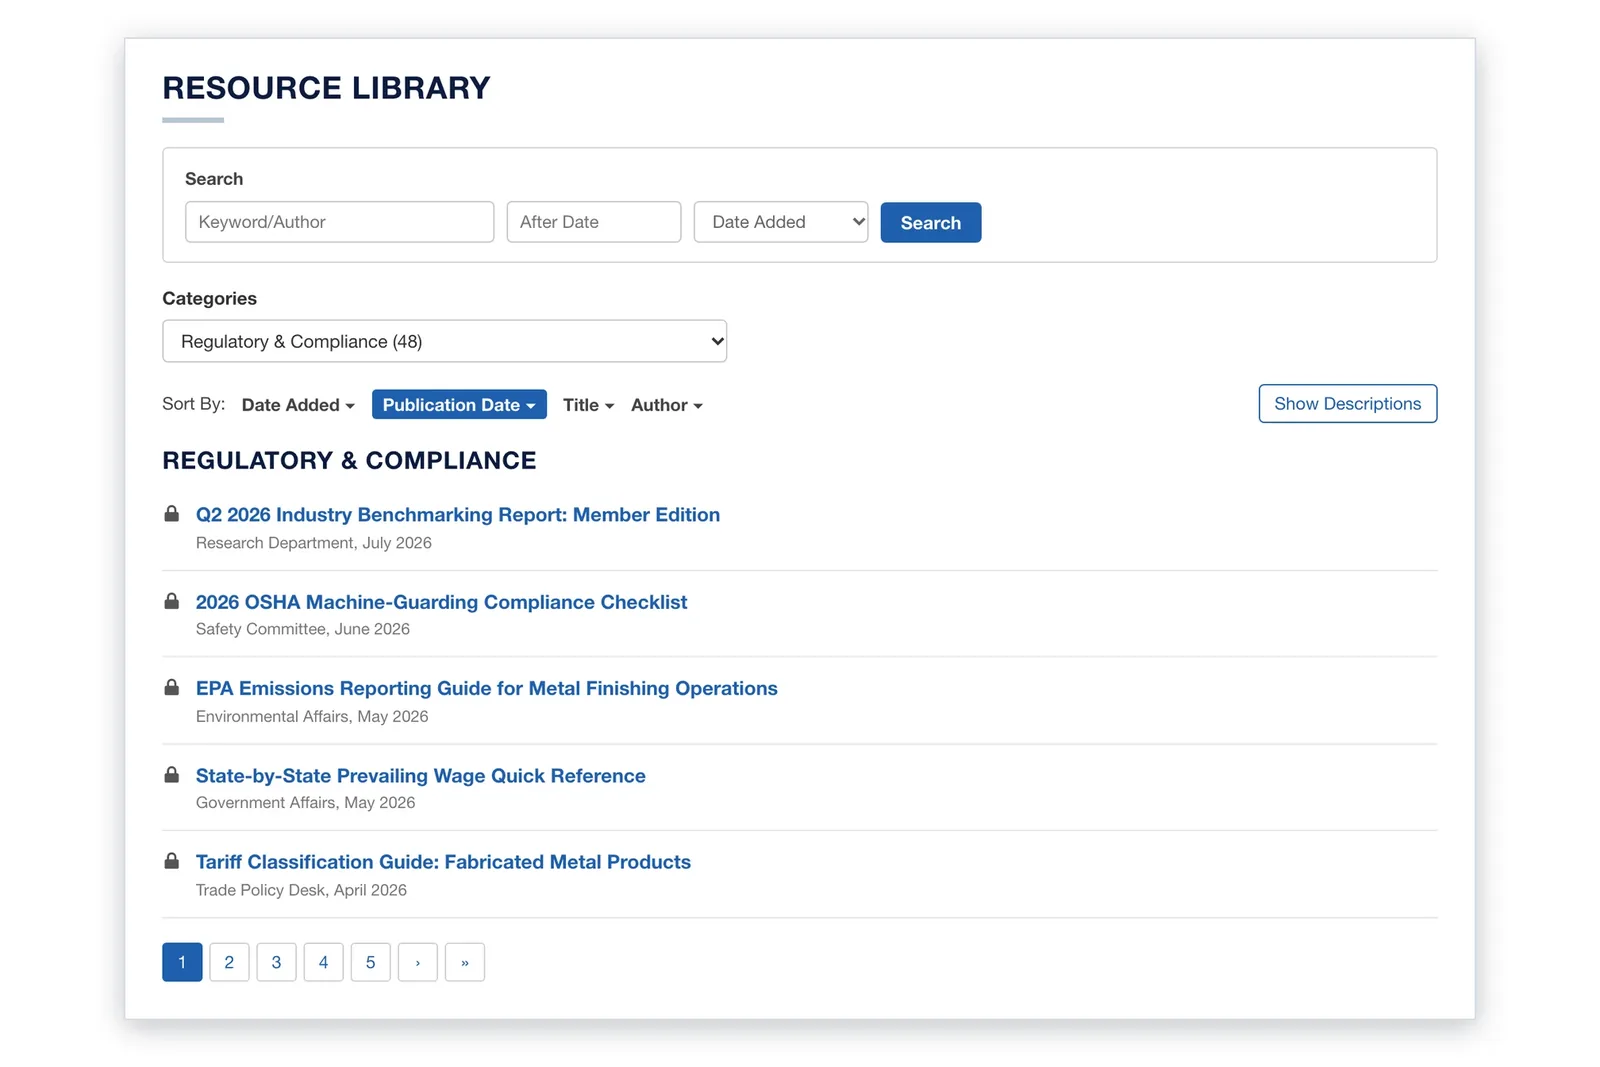Viewport: 1600px width, 1067px height.
Task: Click the next page single arrow
Action: [418, 962]
